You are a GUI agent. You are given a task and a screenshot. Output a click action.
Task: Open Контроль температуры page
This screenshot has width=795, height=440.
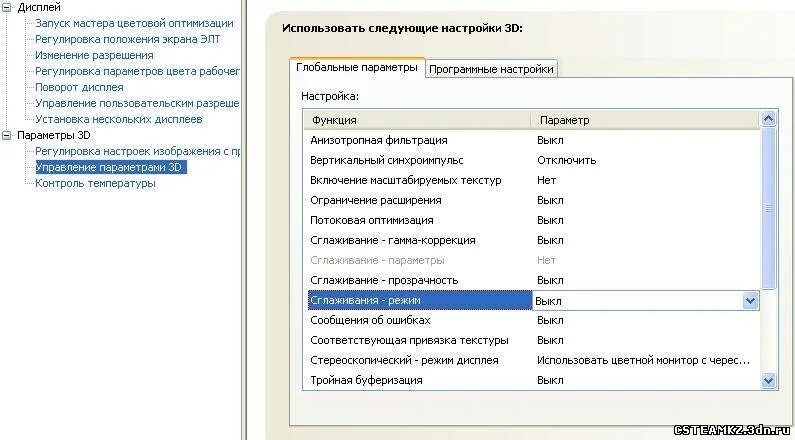point(95,183)
